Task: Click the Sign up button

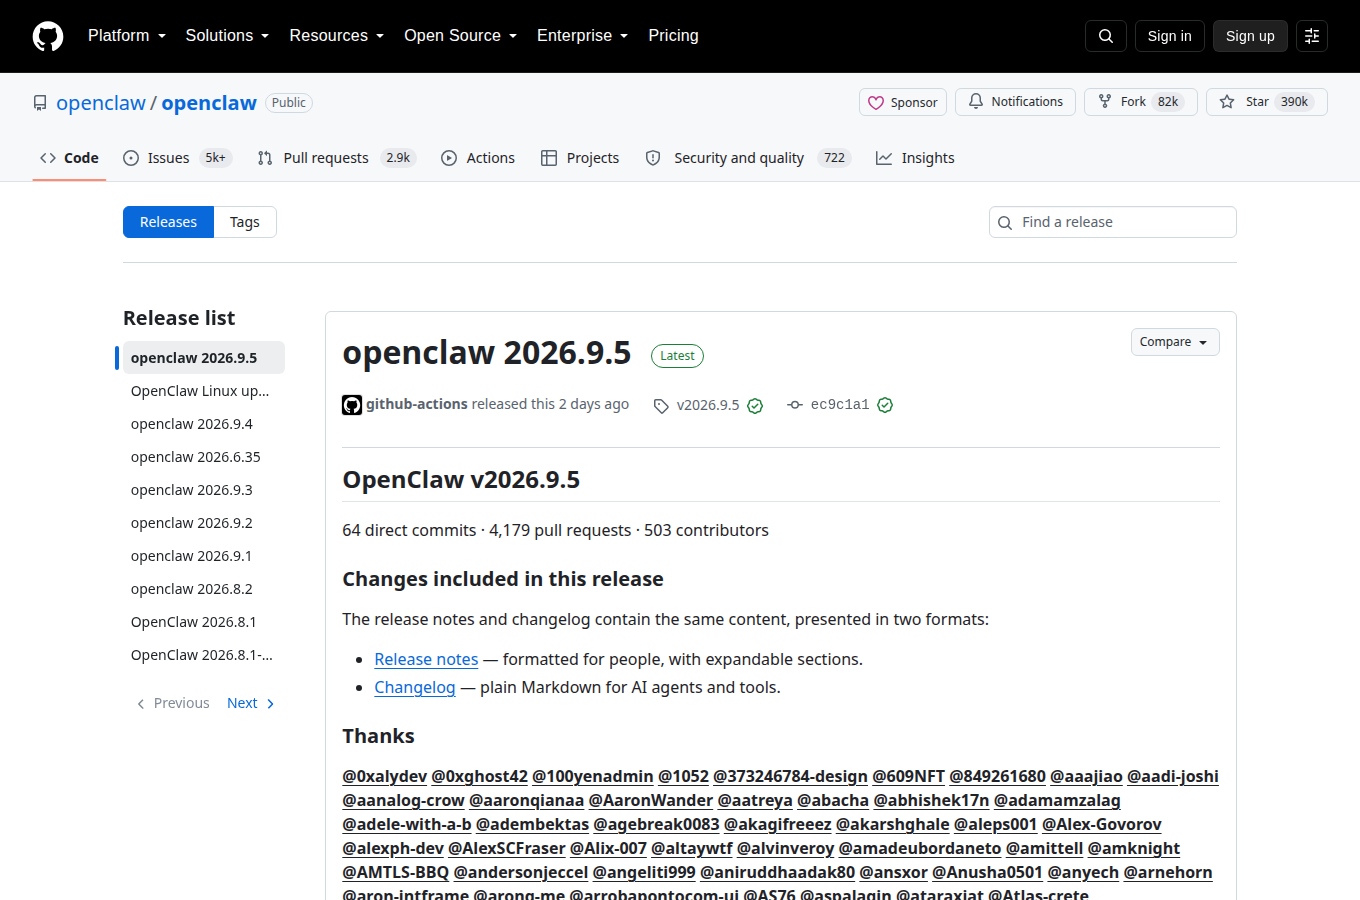Action: tap(1250, 36)
